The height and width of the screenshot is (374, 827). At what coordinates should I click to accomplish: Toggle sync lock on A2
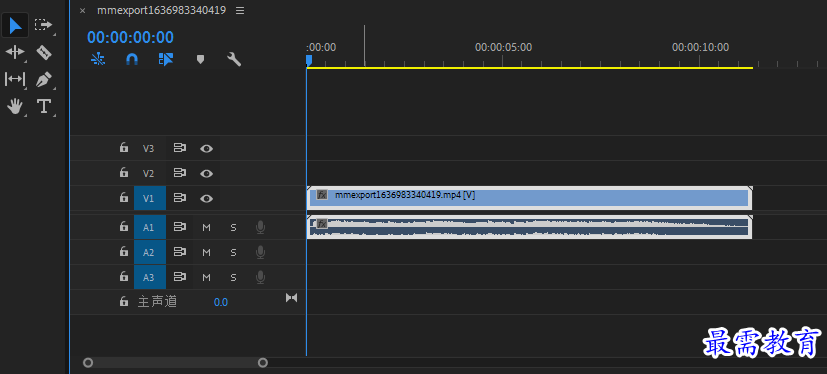pyautogui.click(x=180, y=252)
